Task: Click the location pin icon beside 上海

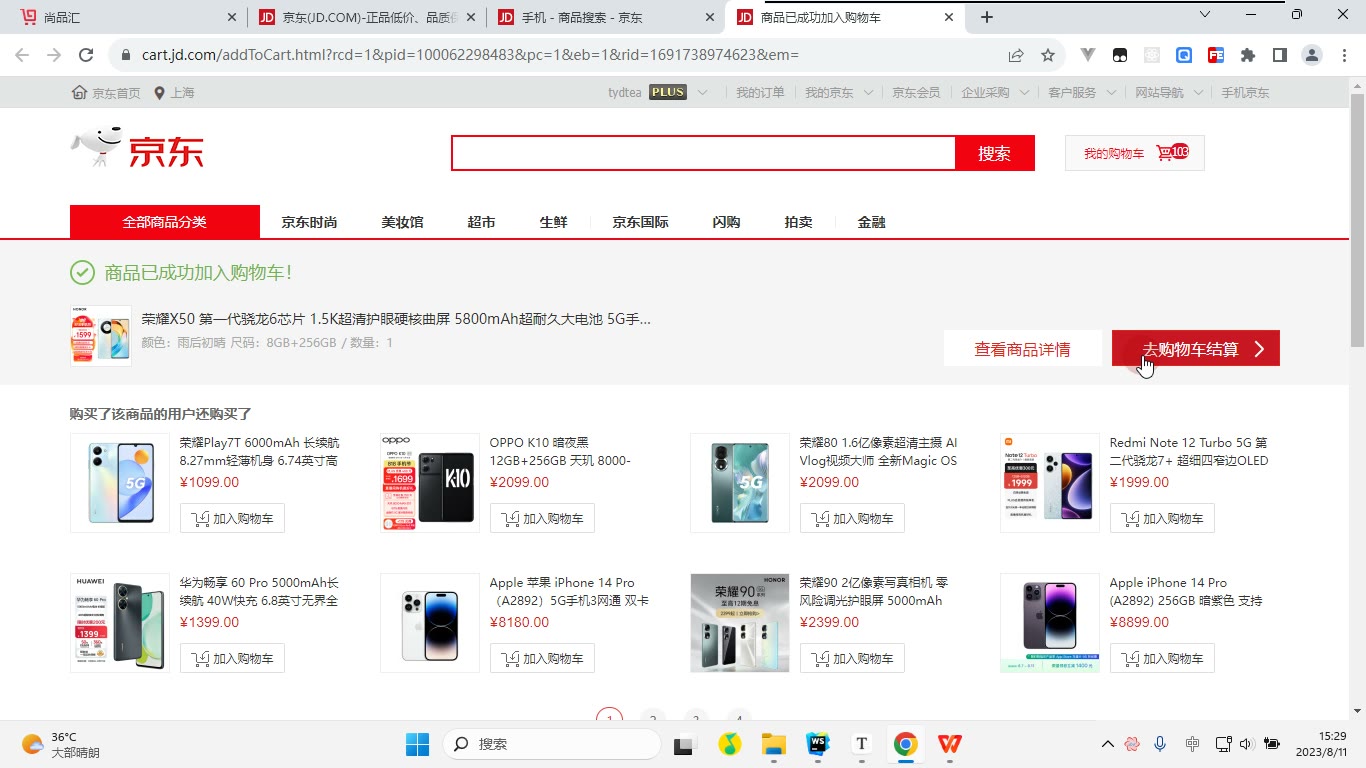Action: click(159, 93)
